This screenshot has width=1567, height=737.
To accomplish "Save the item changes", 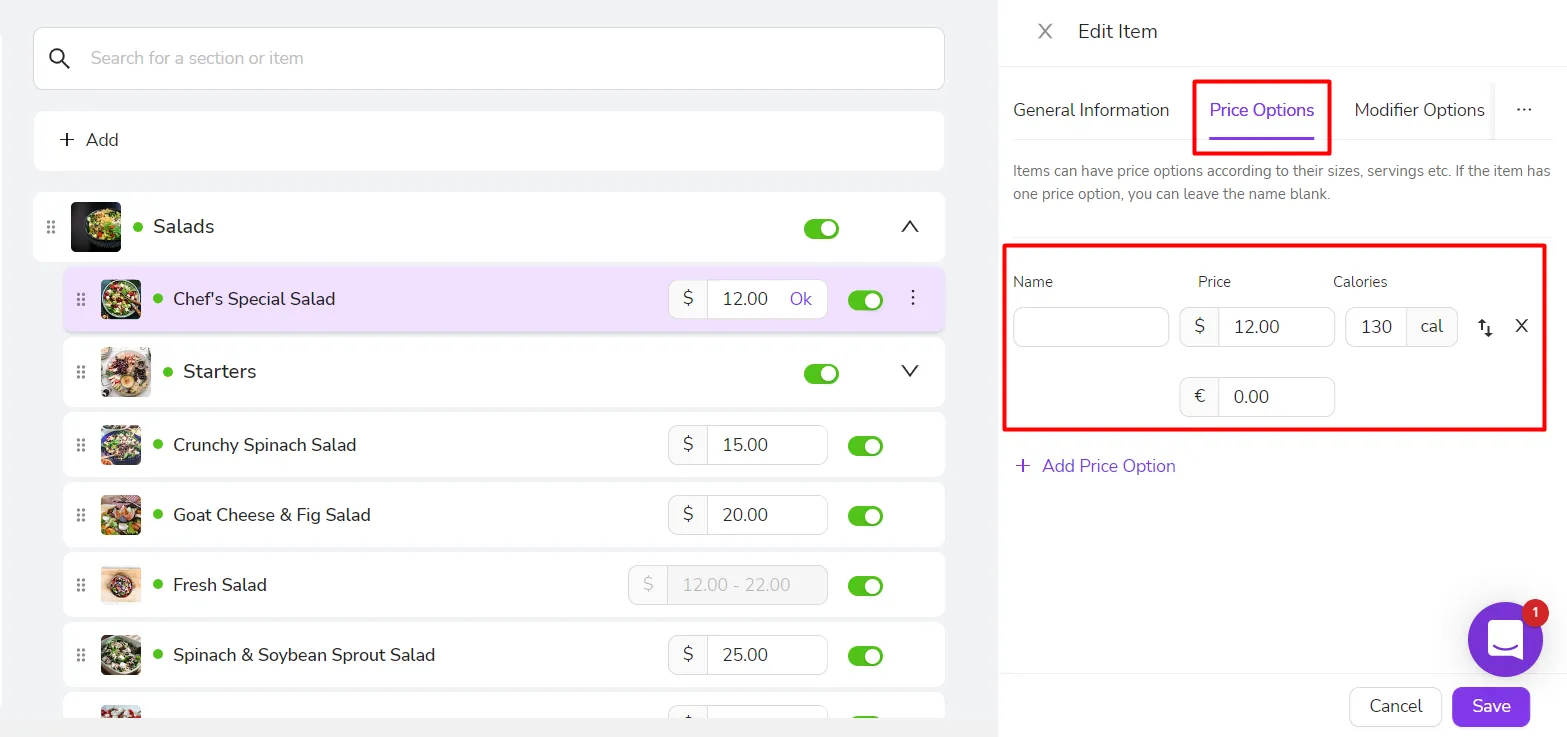I will [1490, 706].
